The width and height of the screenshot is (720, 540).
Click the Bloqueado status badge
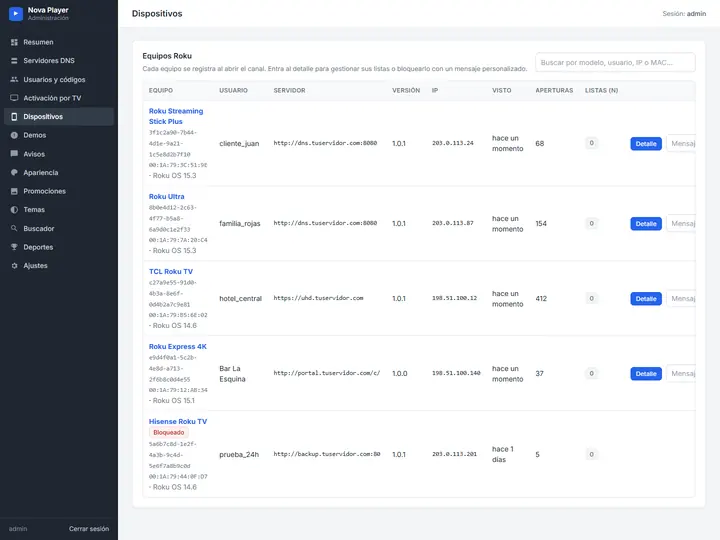click(x=169, y=433)
